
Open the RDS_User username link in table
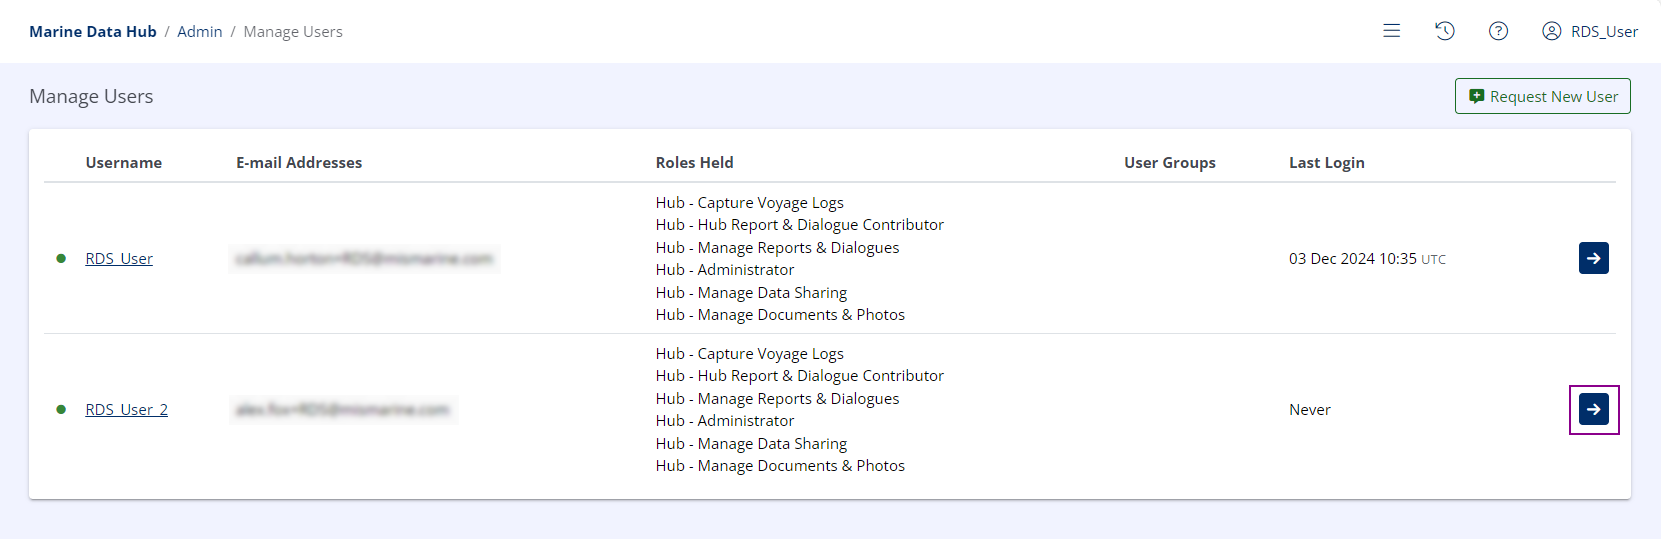tap(119, 259)
